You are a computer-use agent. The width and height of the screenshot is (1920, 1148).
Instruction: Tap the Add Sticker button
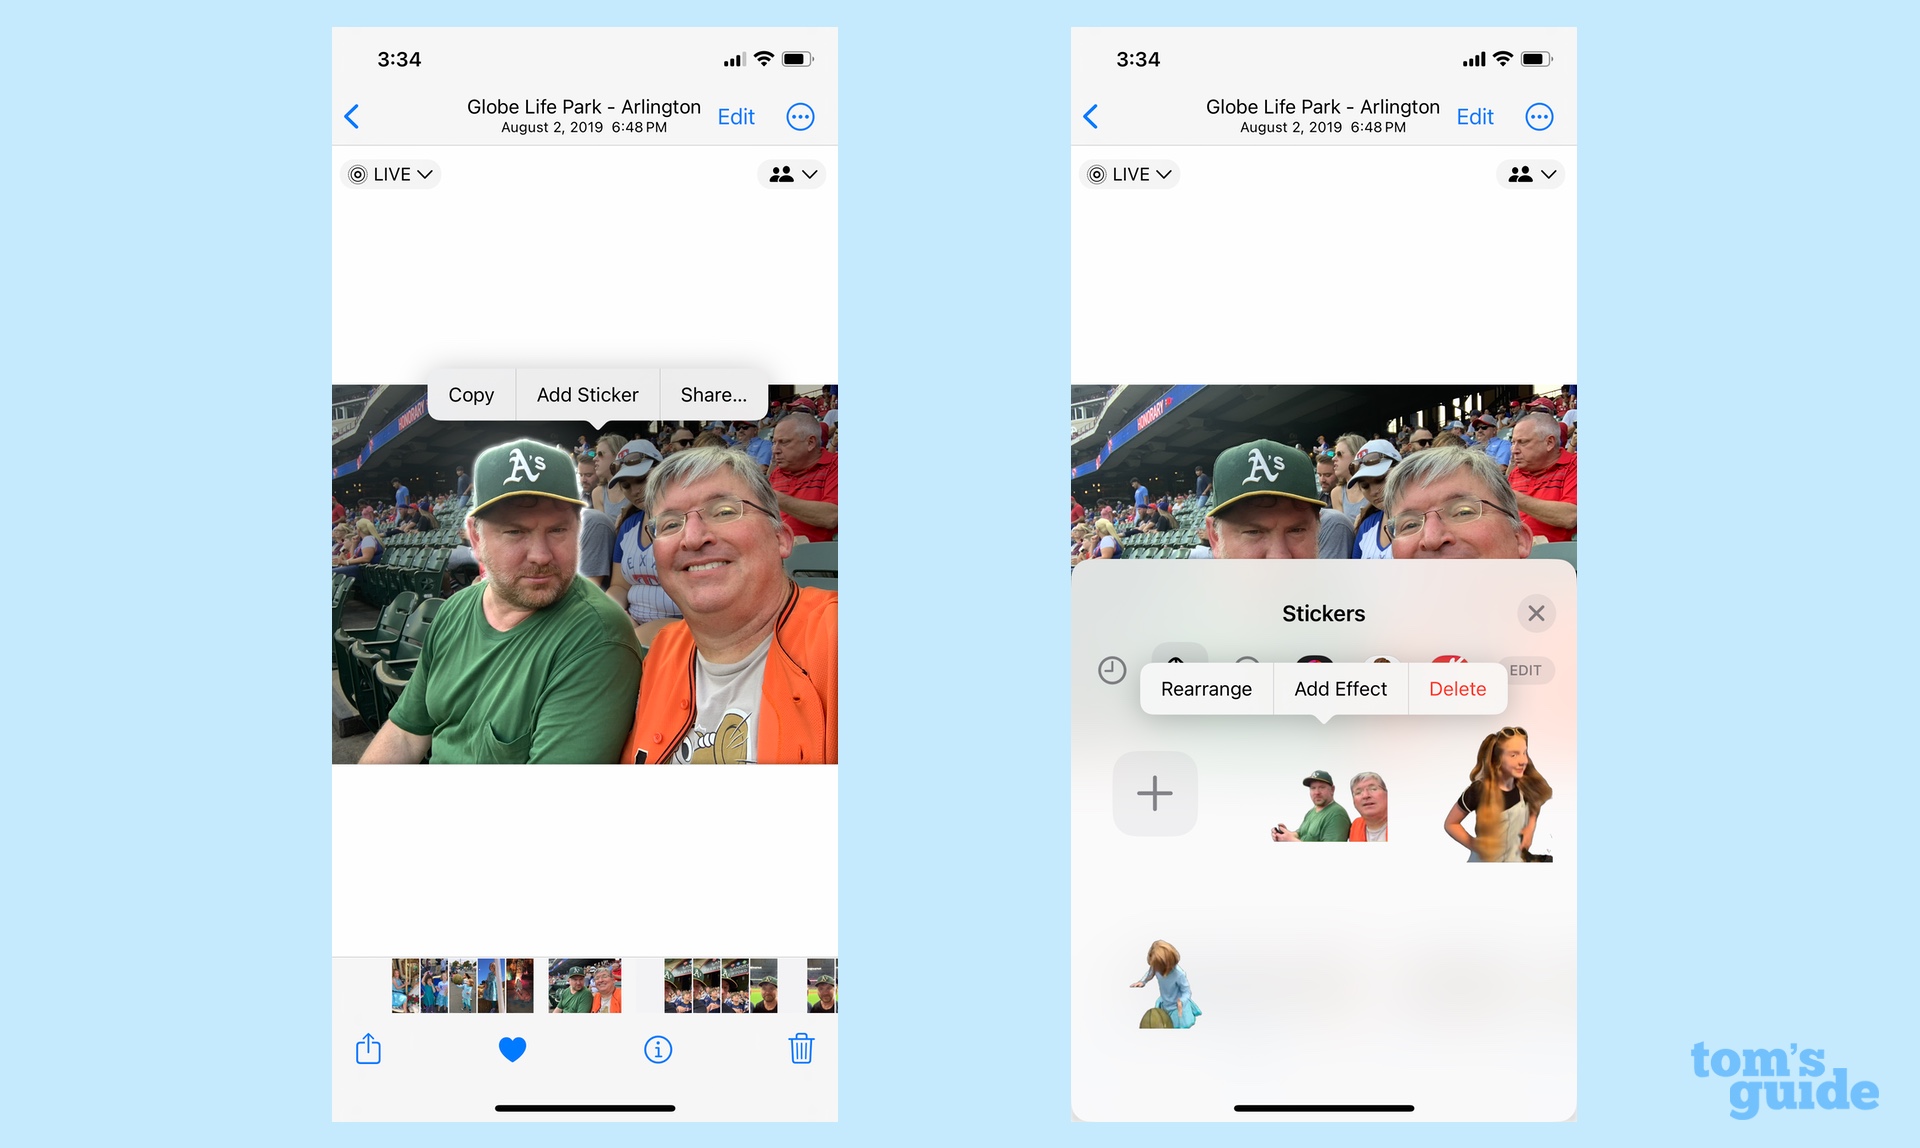(588, 394)
